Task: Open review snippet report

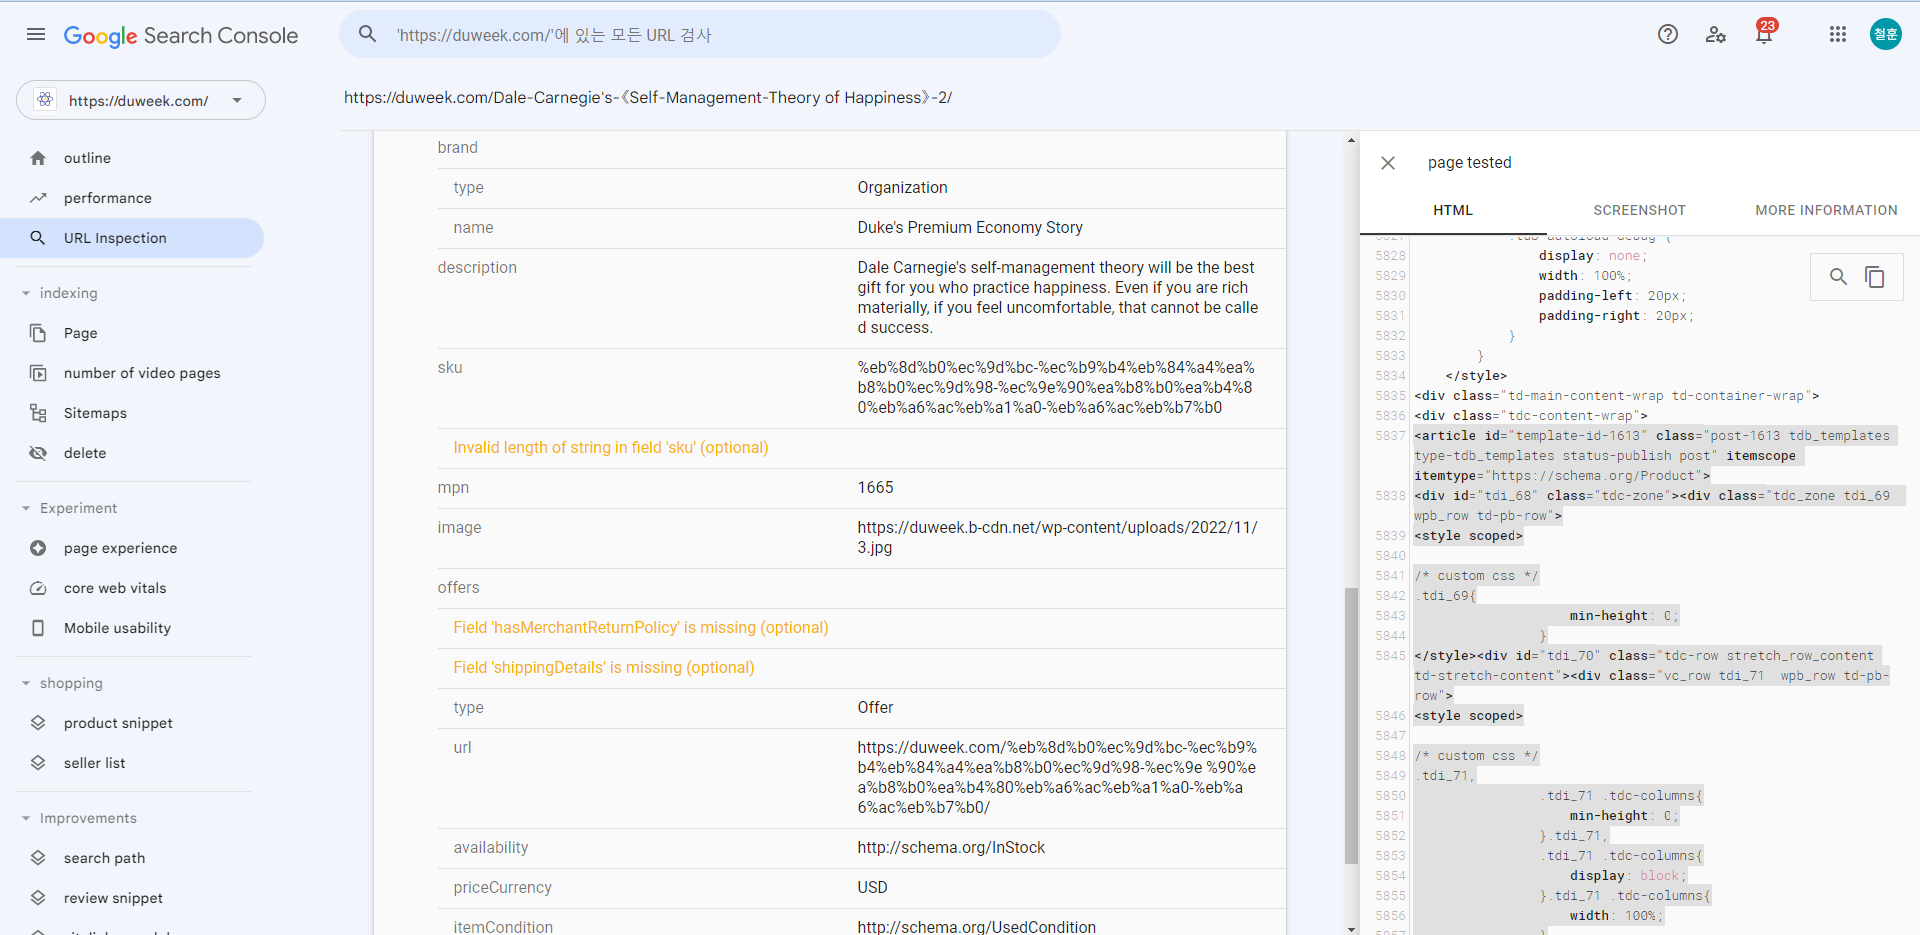Action: coord(132,898)
